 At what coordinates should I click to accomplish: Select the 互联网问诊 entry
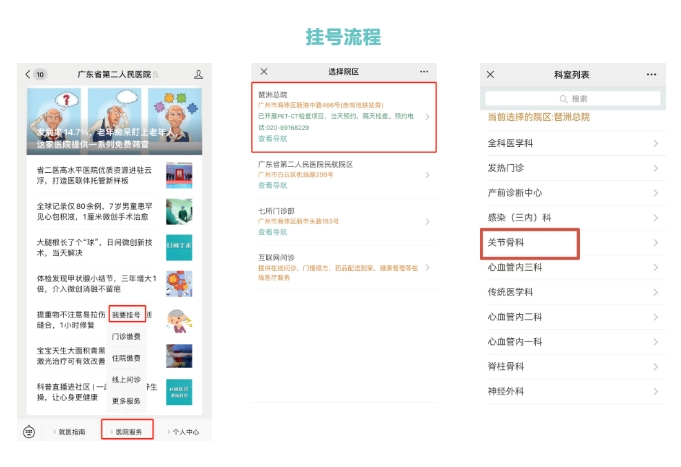coord(344,268)
